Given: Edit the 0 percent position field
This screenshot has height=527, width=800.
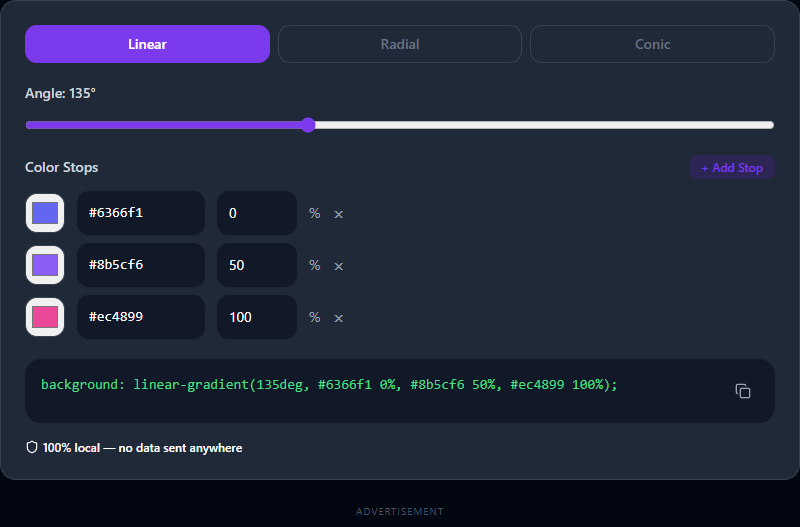Looking at the screenshot, I should tap(257, 213).
